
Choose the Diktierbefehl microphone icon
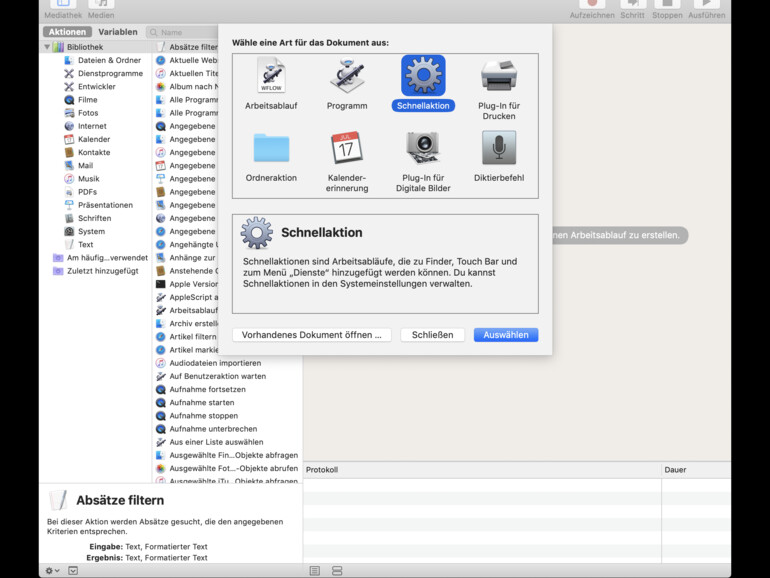[x=499, y=148]
